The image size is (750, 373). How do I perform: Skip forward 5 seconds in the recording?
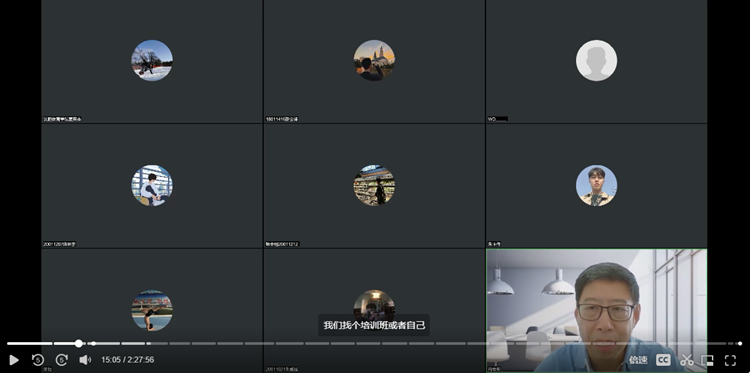tap(62, 360)
